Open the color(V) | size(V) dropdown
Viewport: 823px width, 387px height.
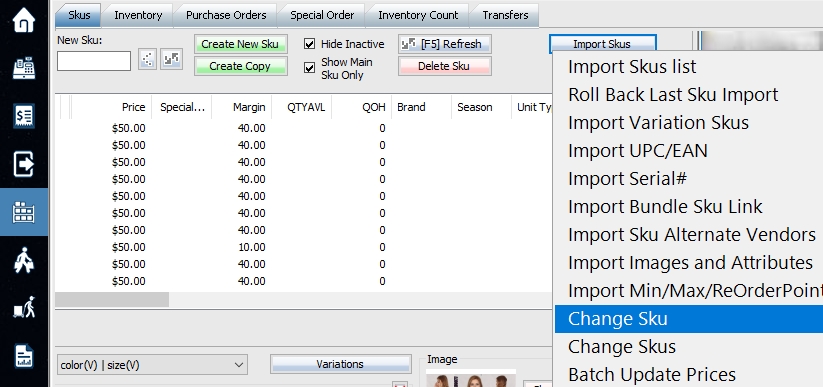click(x=152, y=364)
